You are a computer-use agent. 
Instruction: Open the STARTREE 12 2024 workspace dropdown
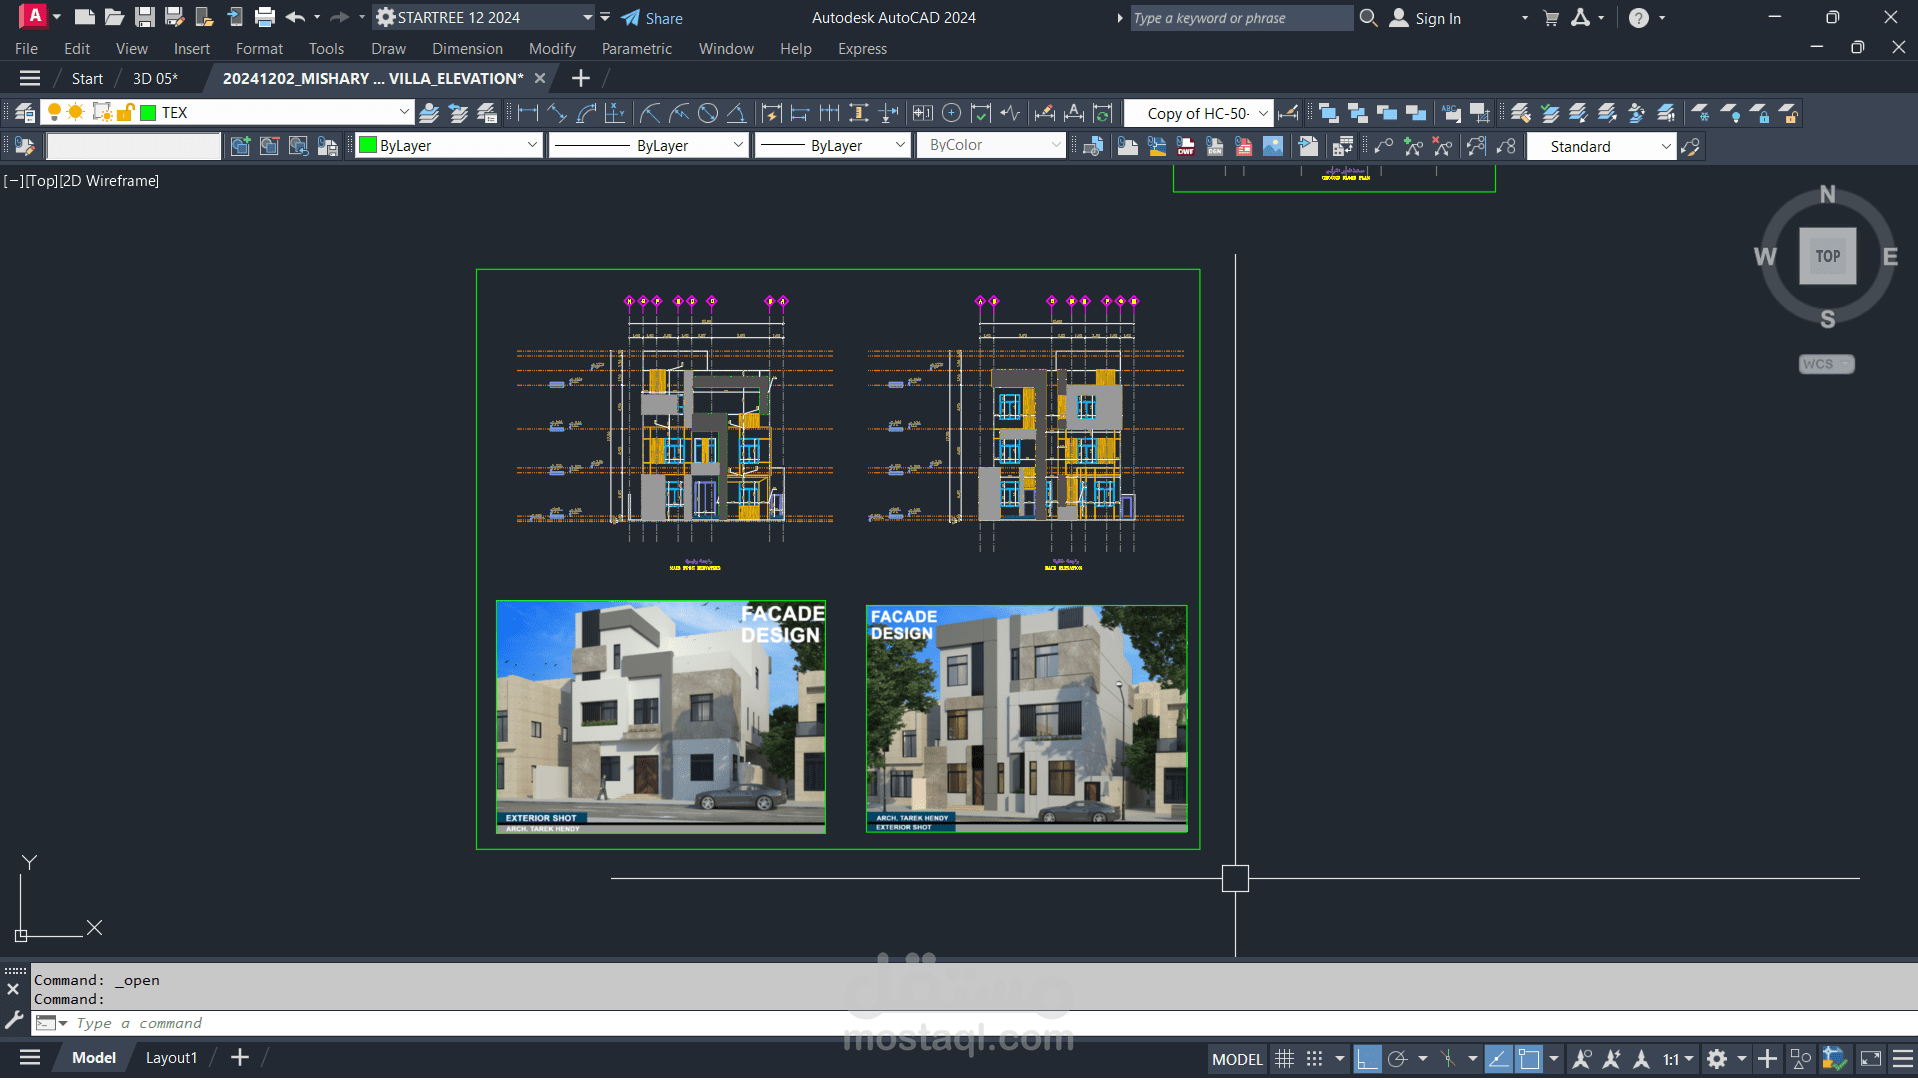[588, 17]
